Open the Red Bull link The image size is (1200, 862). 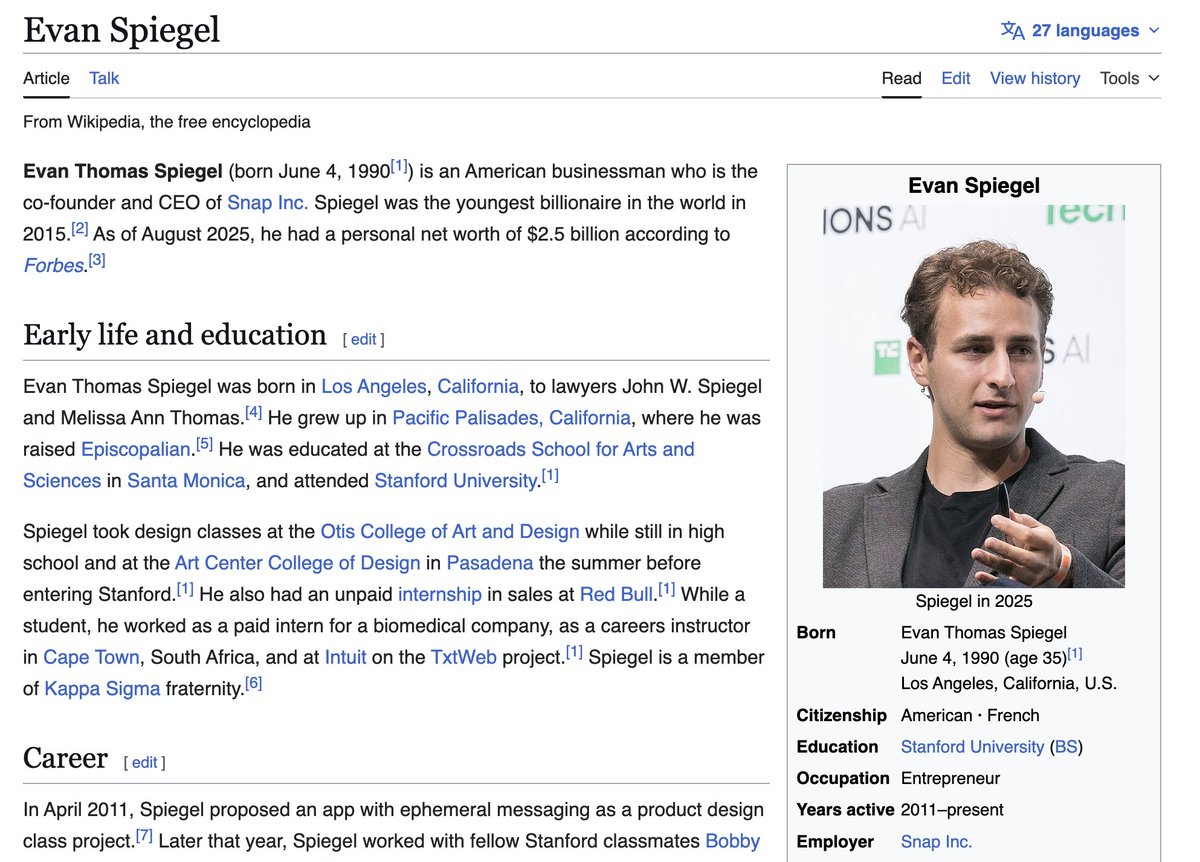click(x=616, y=595)
